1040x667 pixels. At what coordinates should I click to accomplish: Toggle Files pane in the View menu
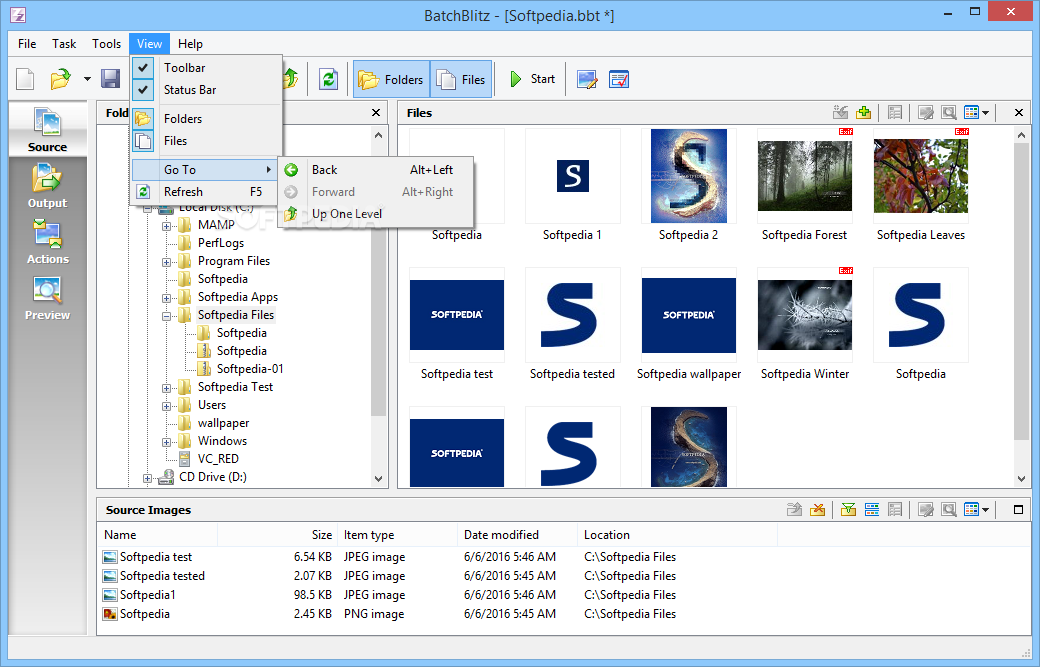pyautogui.click(x=206, y=141)
